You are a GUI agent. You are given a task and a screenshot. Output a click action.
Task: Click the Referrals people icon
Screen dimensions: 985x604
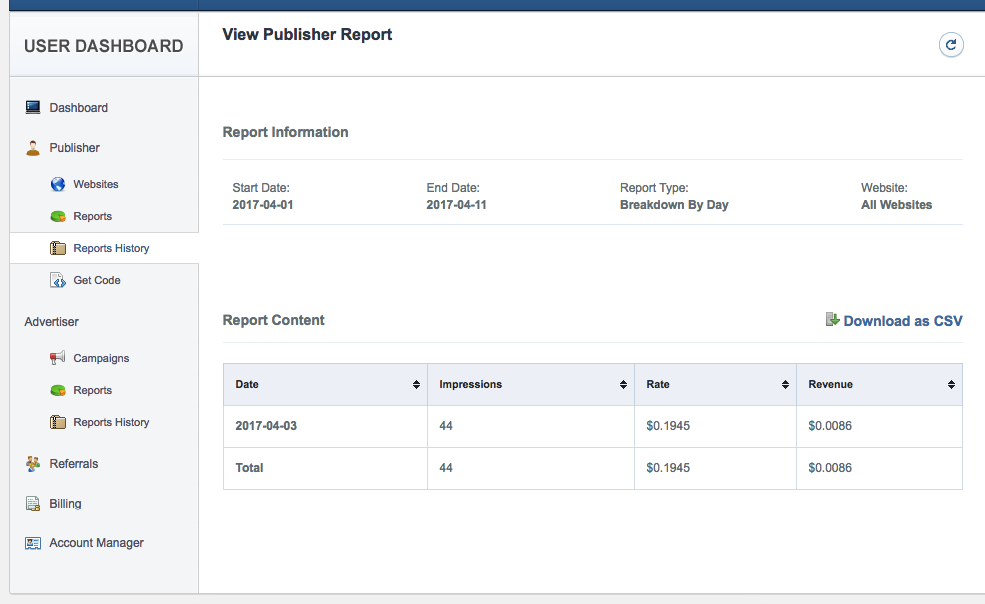pos(33,464)
